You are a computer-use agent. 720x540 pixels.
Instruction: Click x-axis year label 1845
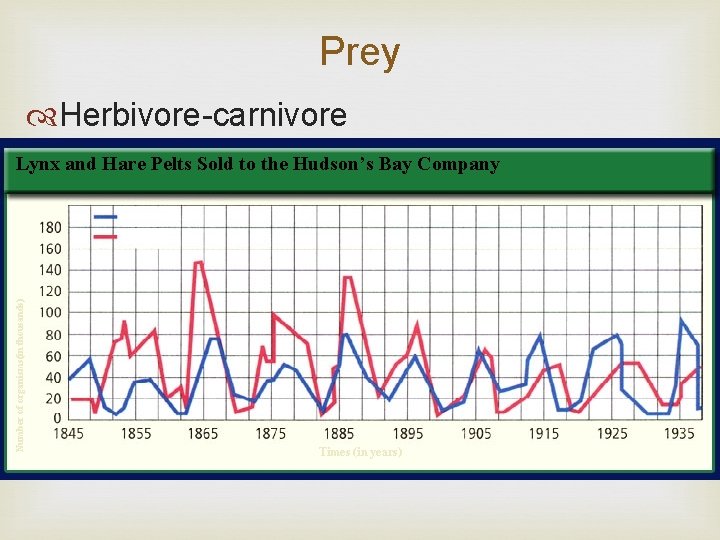click(68, 433)
